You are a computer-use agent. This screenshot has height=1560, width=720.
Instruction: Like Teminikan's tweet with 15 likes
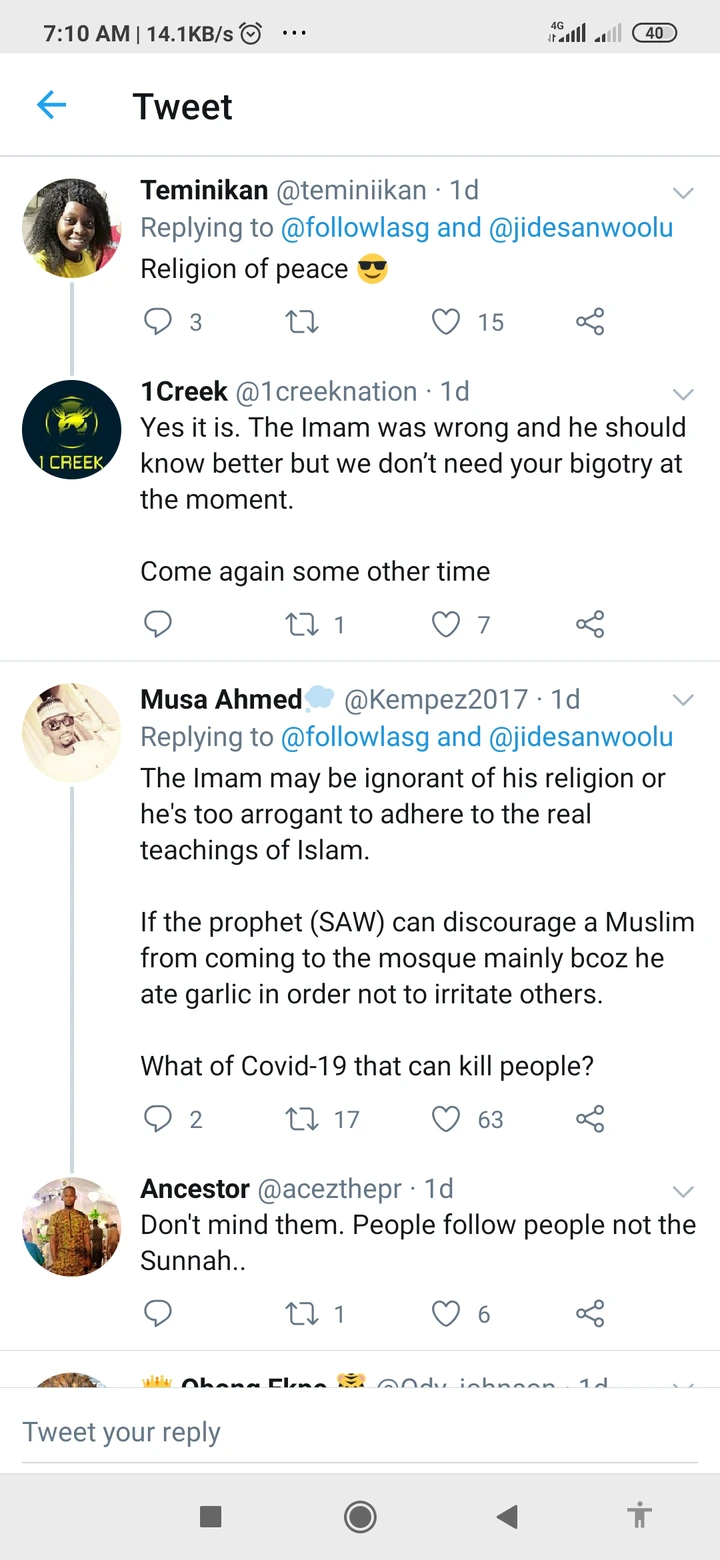pos(446,321)
